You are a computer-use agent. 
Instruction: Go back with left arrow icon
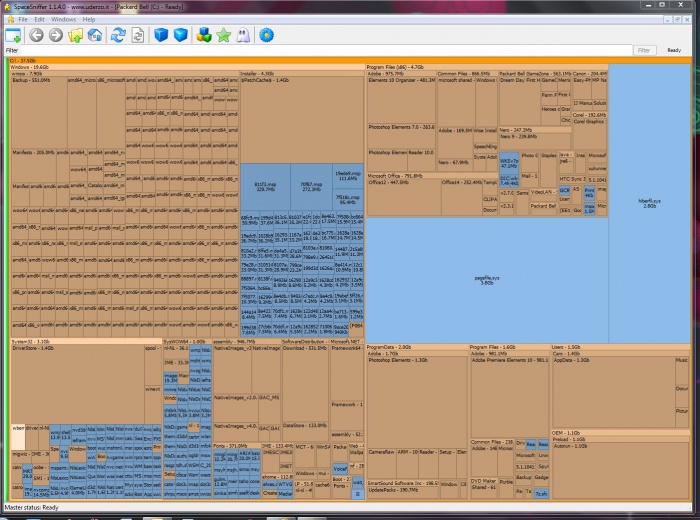(x=36, y=35)
